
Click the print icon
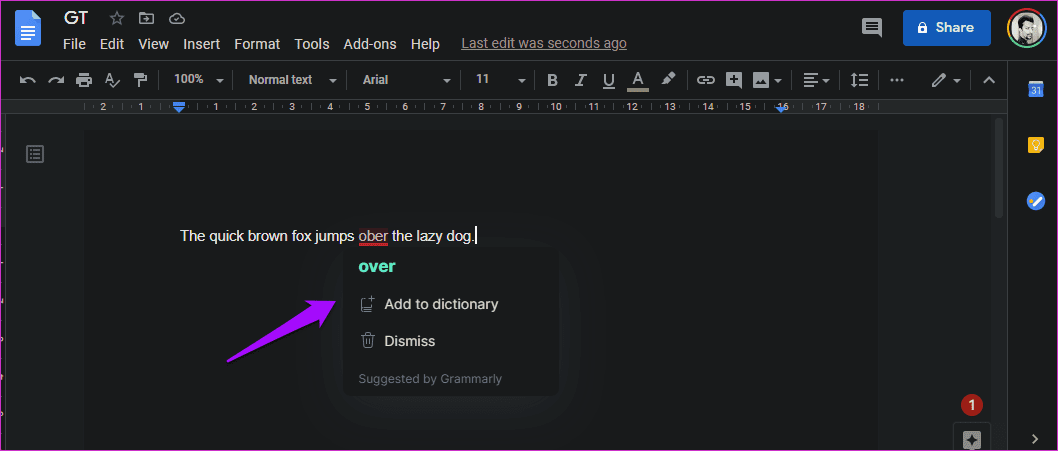(84, 80)
